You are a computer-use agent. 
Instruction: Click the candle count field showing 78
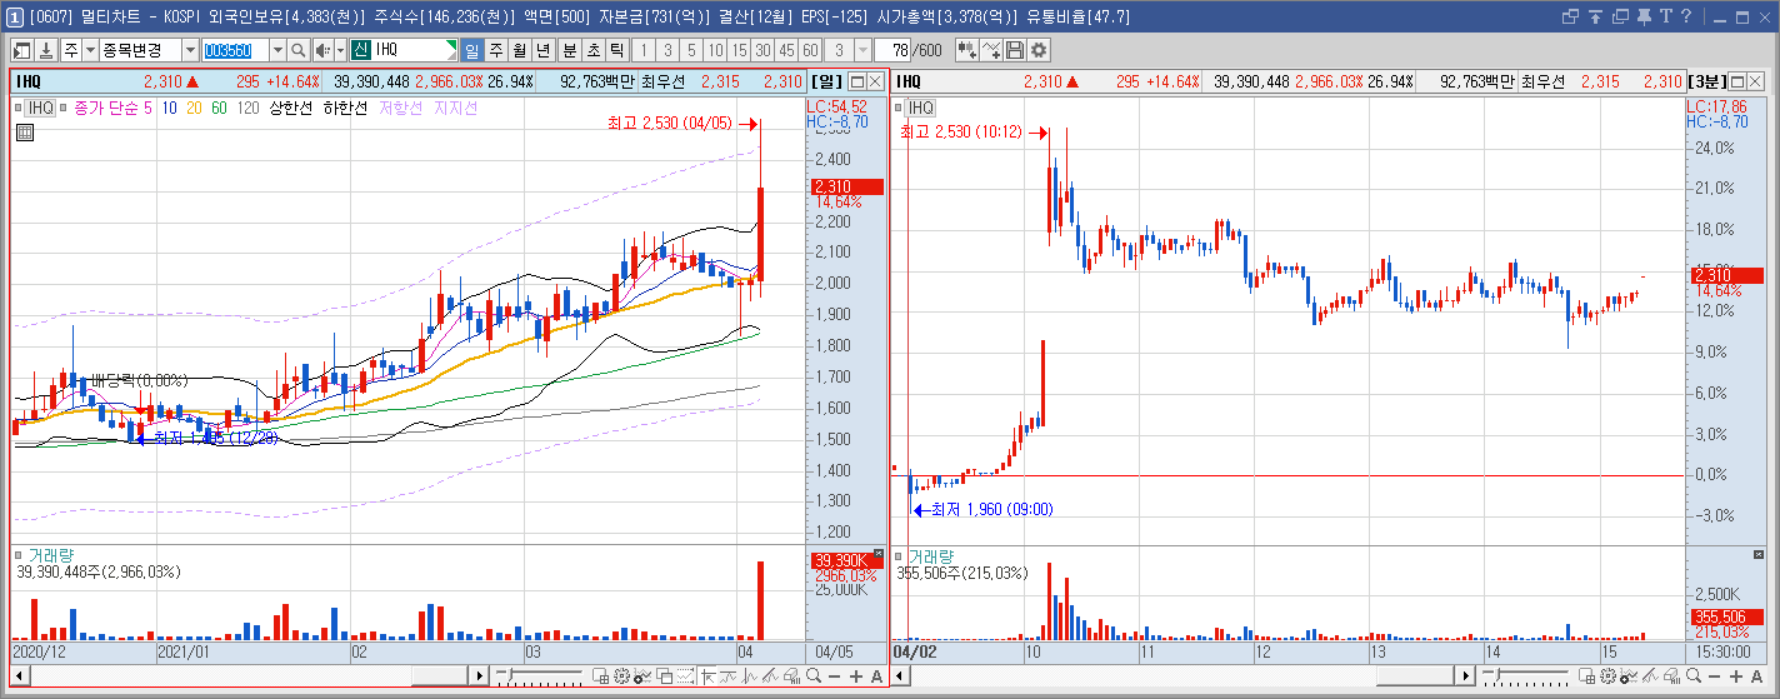pyautogui.click(x=895, y=50)
